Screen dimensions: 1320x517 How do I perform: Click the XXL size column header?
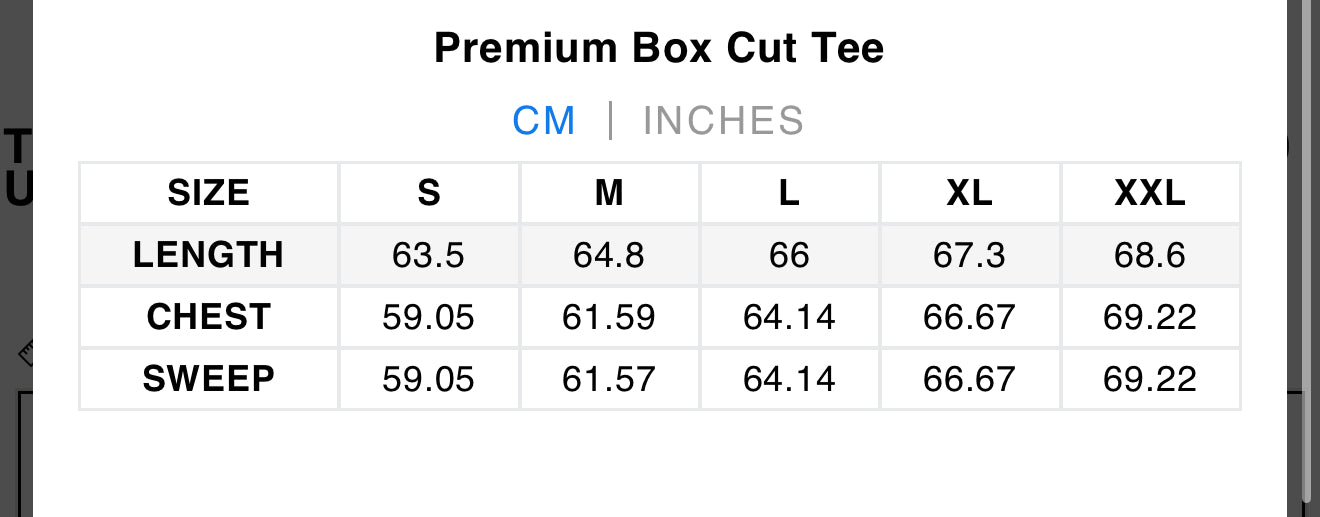(x=1150, y=193)
